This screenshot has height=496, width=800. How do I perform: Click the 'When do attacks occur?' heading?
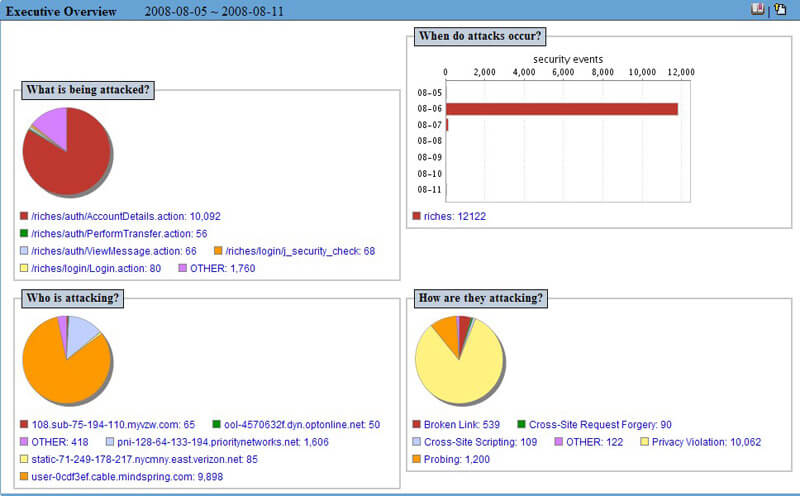click(x=480, y=36)
